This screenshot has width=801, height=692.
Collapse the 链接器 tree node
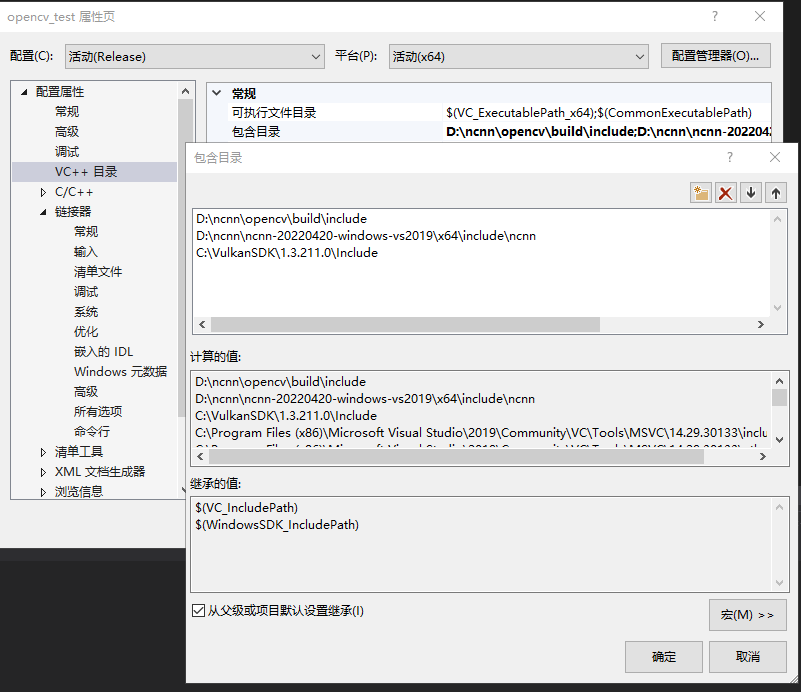[43, 212]
